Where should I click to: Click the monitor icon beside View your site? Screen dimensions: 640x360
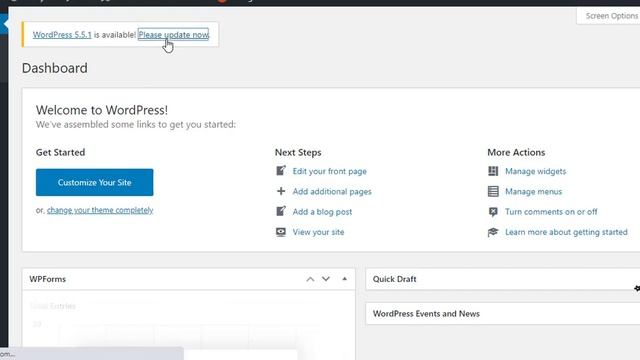pos(281,232)
